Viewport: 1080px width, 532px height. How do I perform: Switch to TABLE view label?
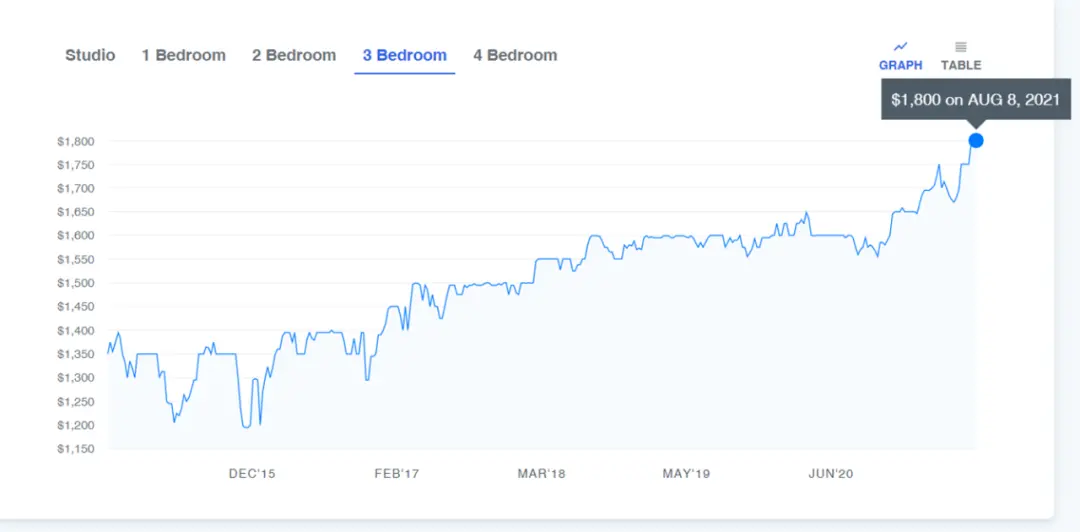[961, 65]
